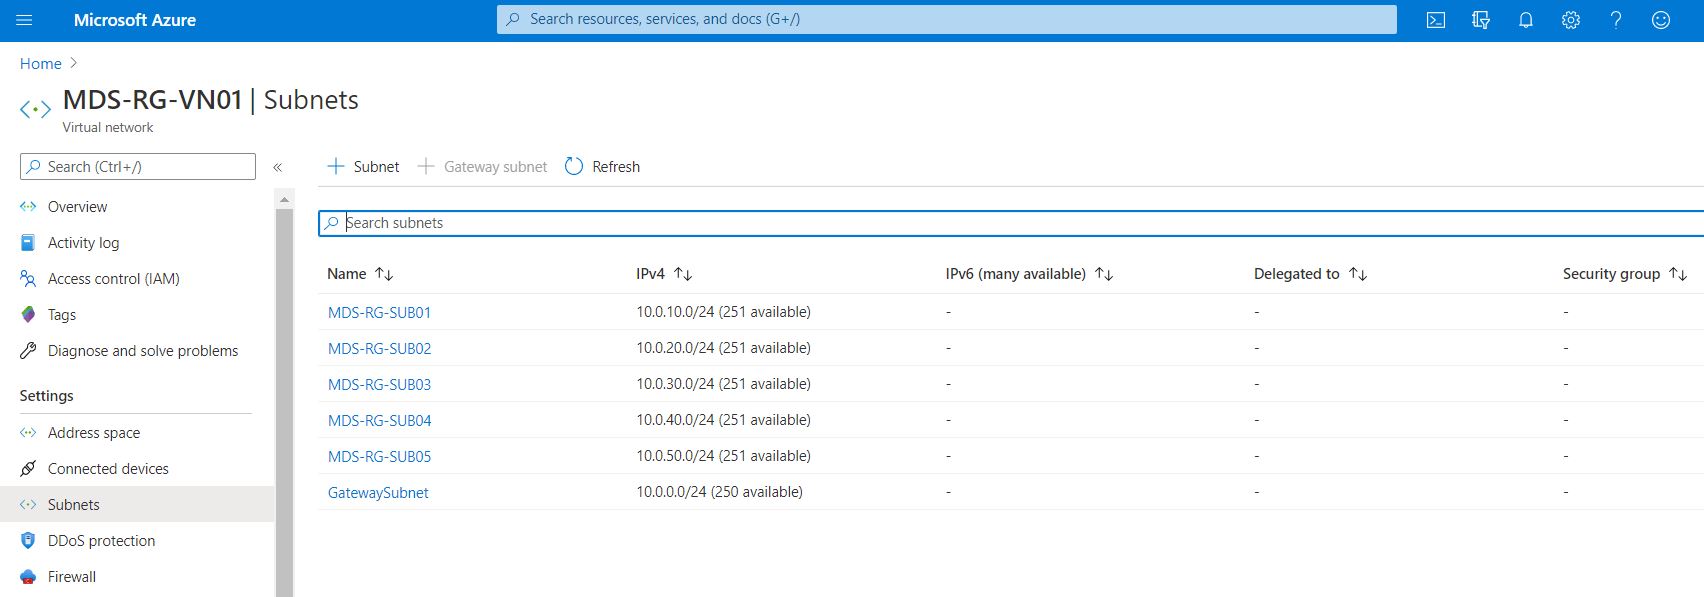Click the plus icon for adding a Subnet
Screen dimensions: 1704x597
[x=336, y=166]
